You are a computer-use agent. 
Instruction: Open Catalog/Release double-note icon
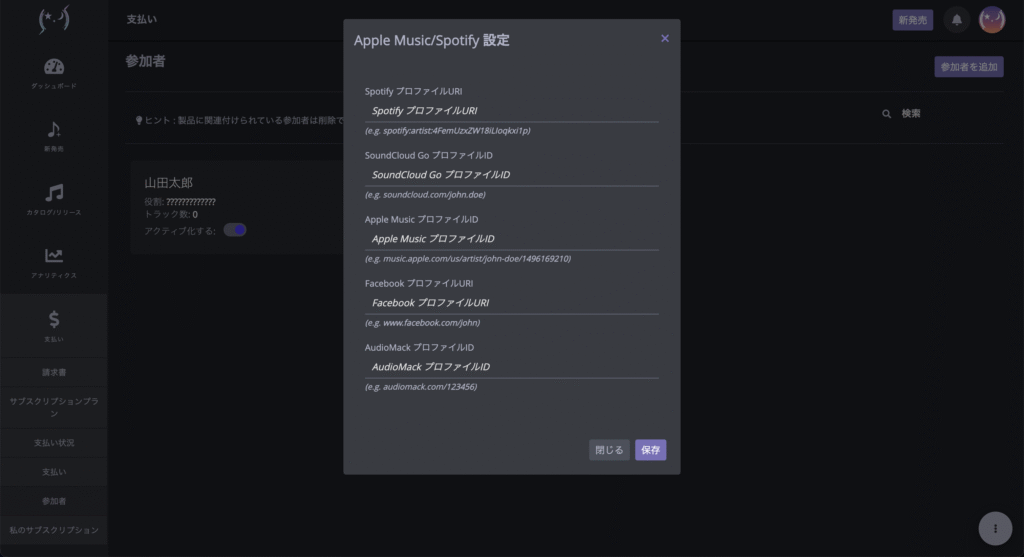pyautogui.click(x=54, y=193)
